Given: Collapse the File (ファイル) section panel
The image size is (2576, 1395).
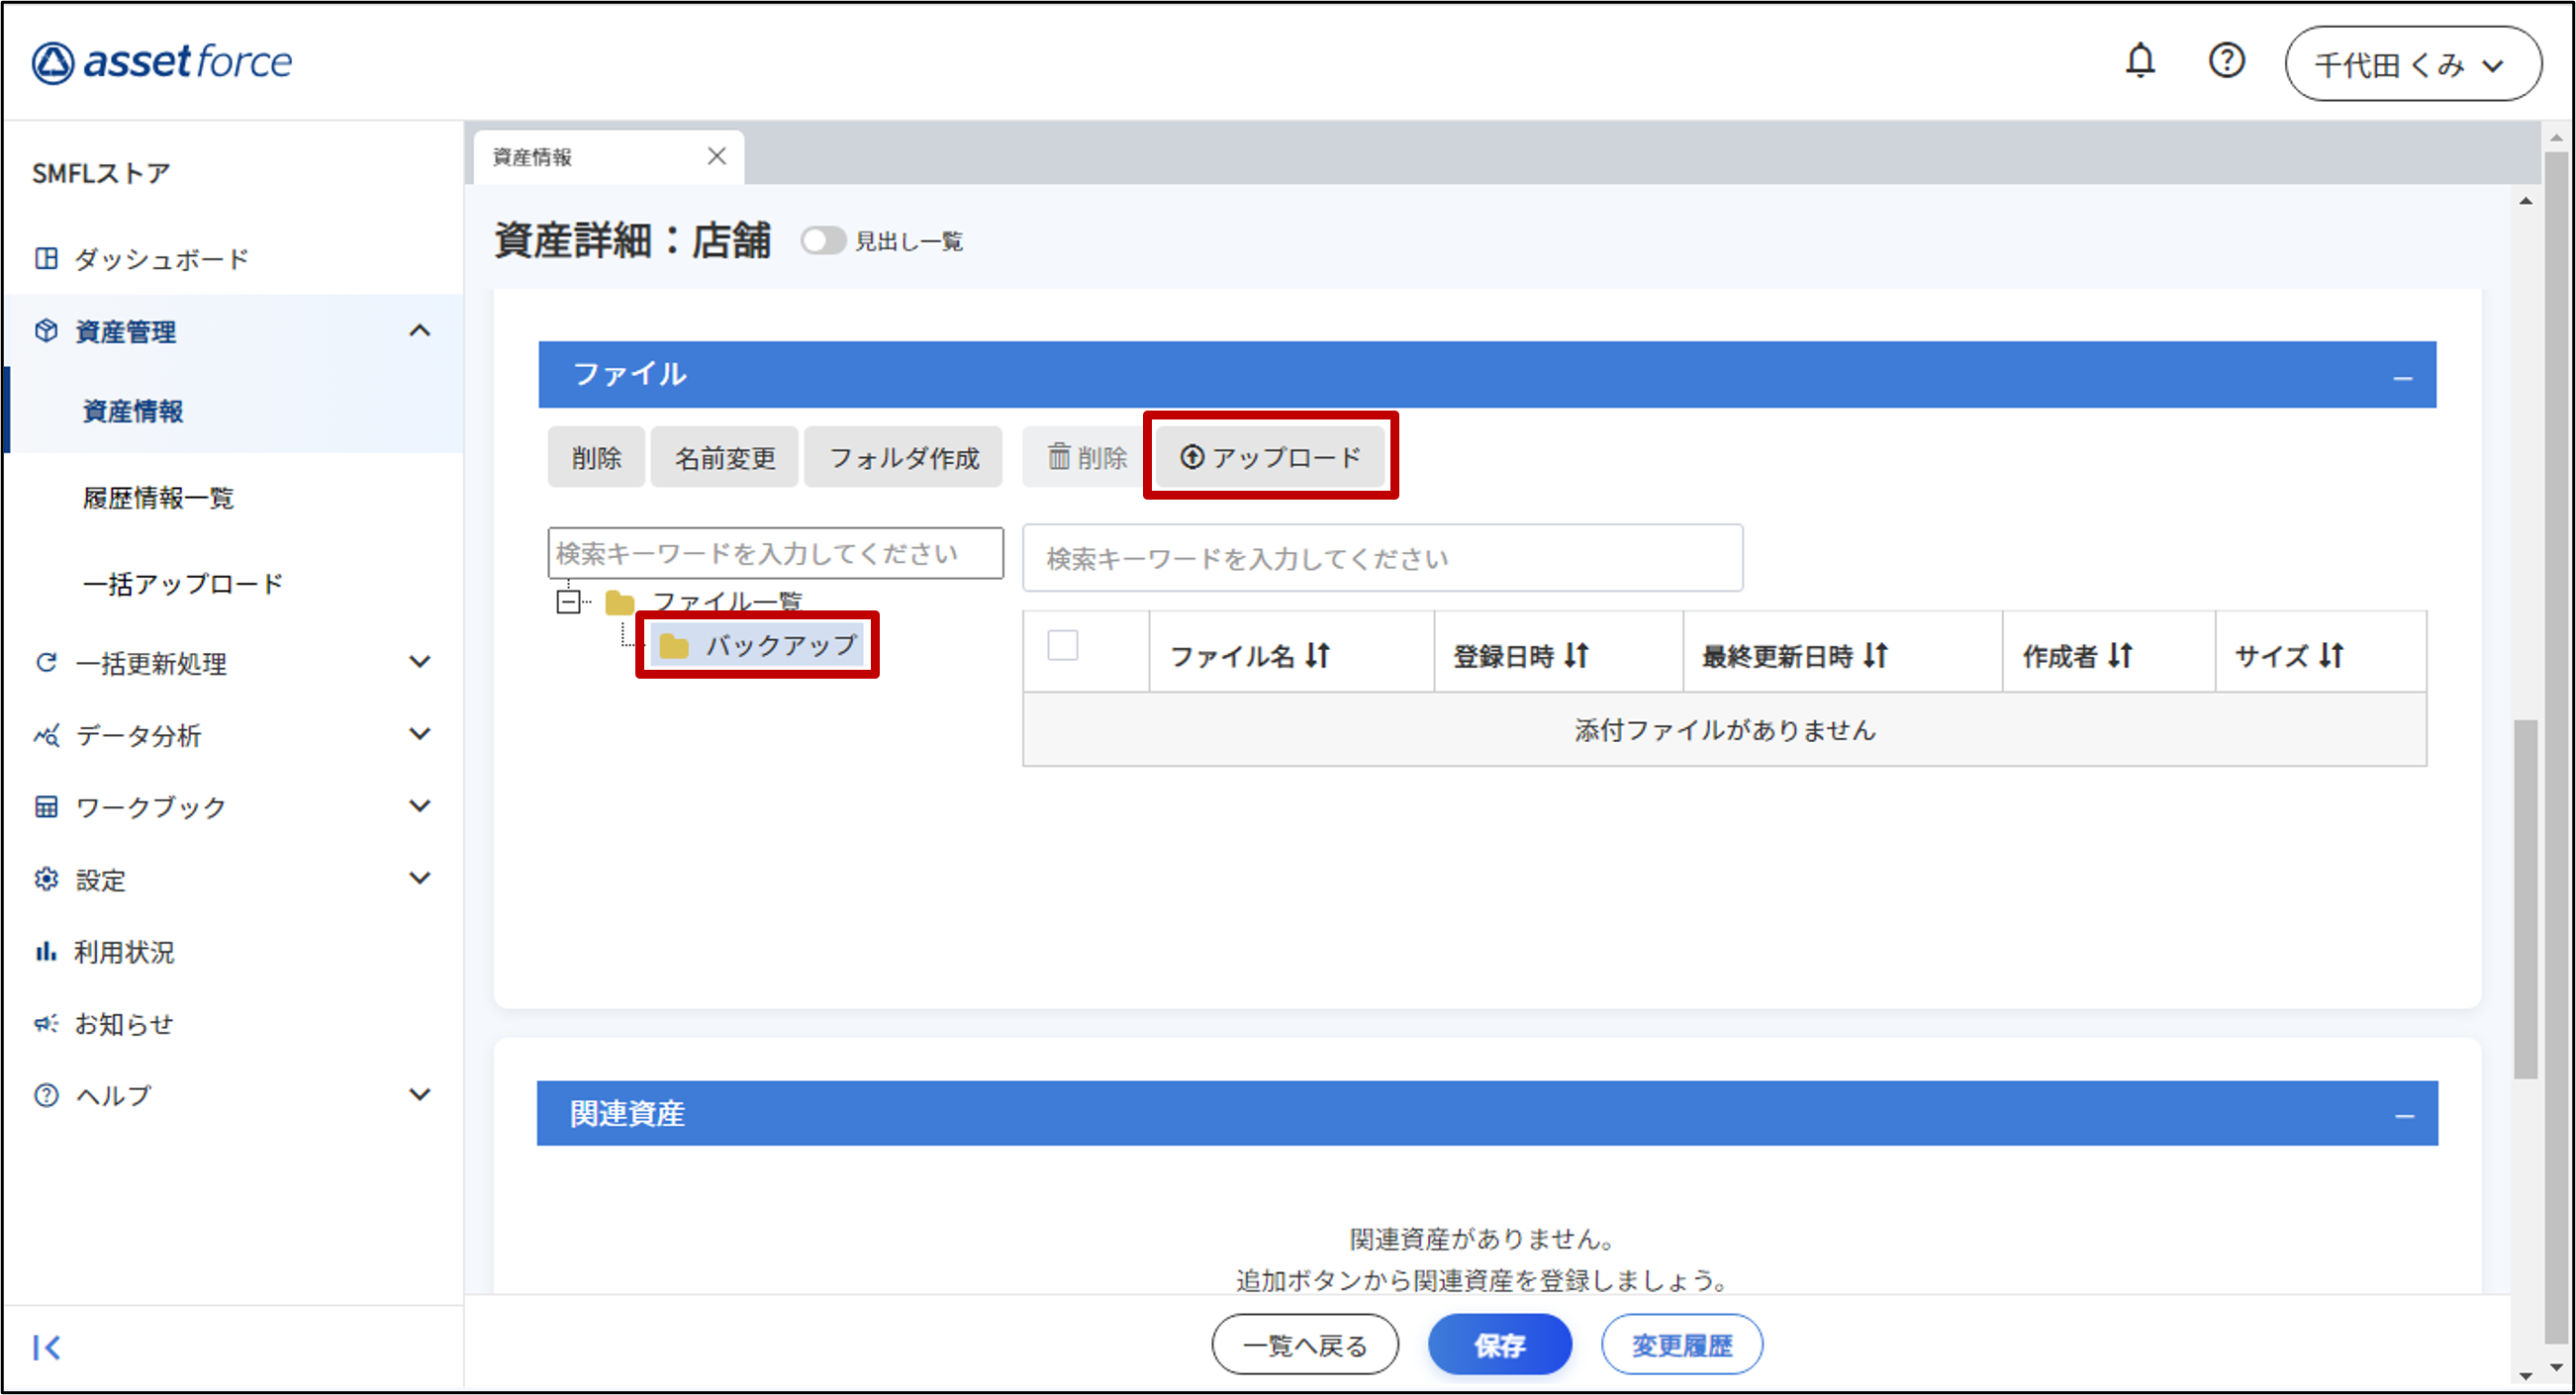Looking at the screenshot, I should pos(2402,377).
